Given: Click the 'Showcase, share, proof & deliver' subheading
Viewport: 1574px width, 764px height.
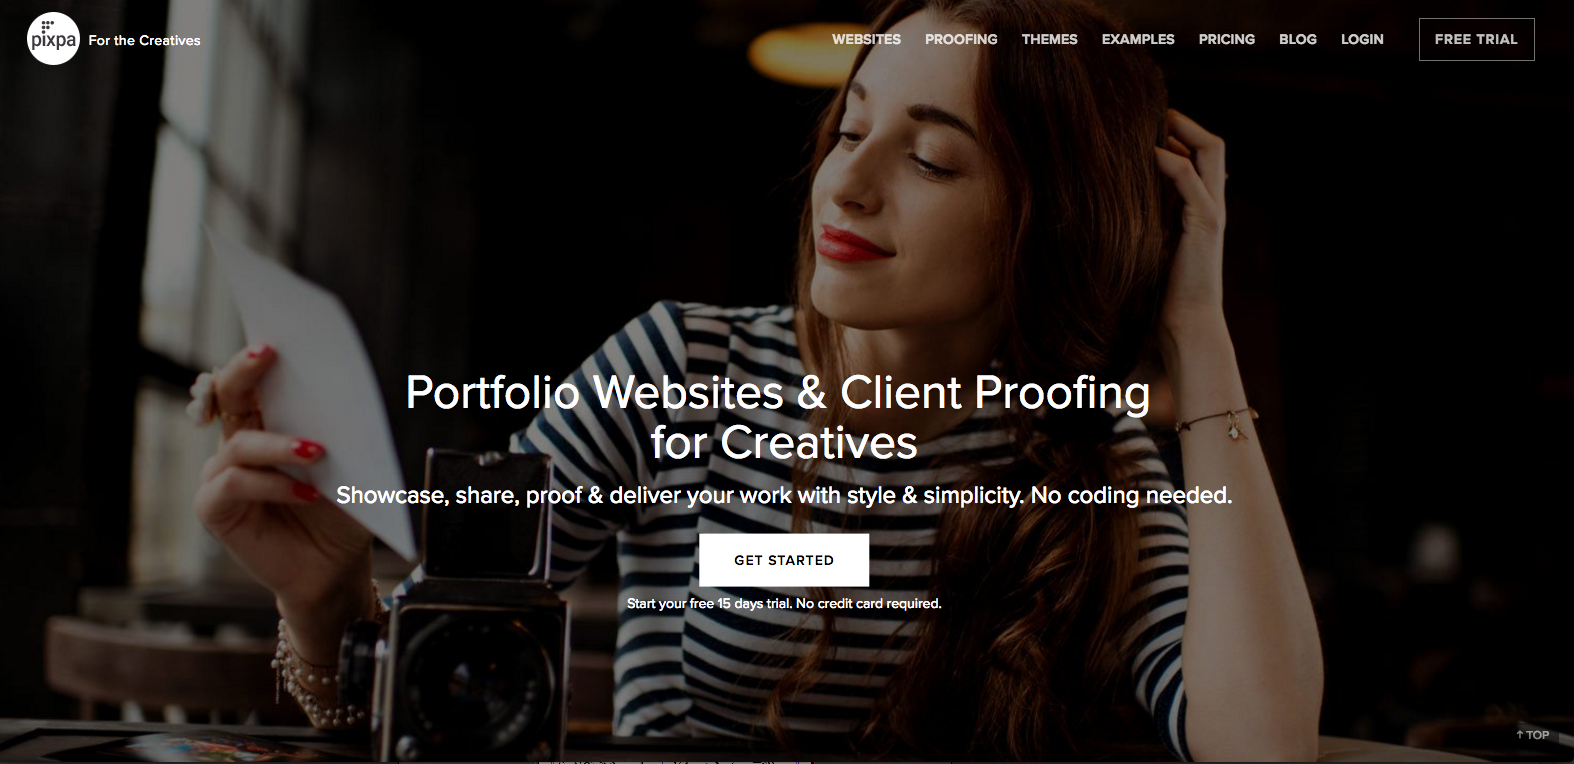Looking at the screenshot, I should pyautogui.click(x=784, y=495).
